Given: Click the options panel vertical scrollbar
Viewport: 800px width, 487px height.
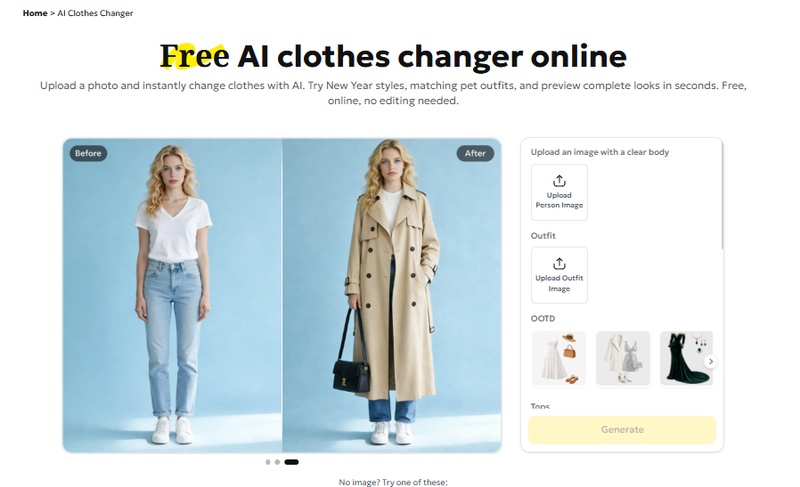Looking at the screenshot, I should (x=722, y=195).
